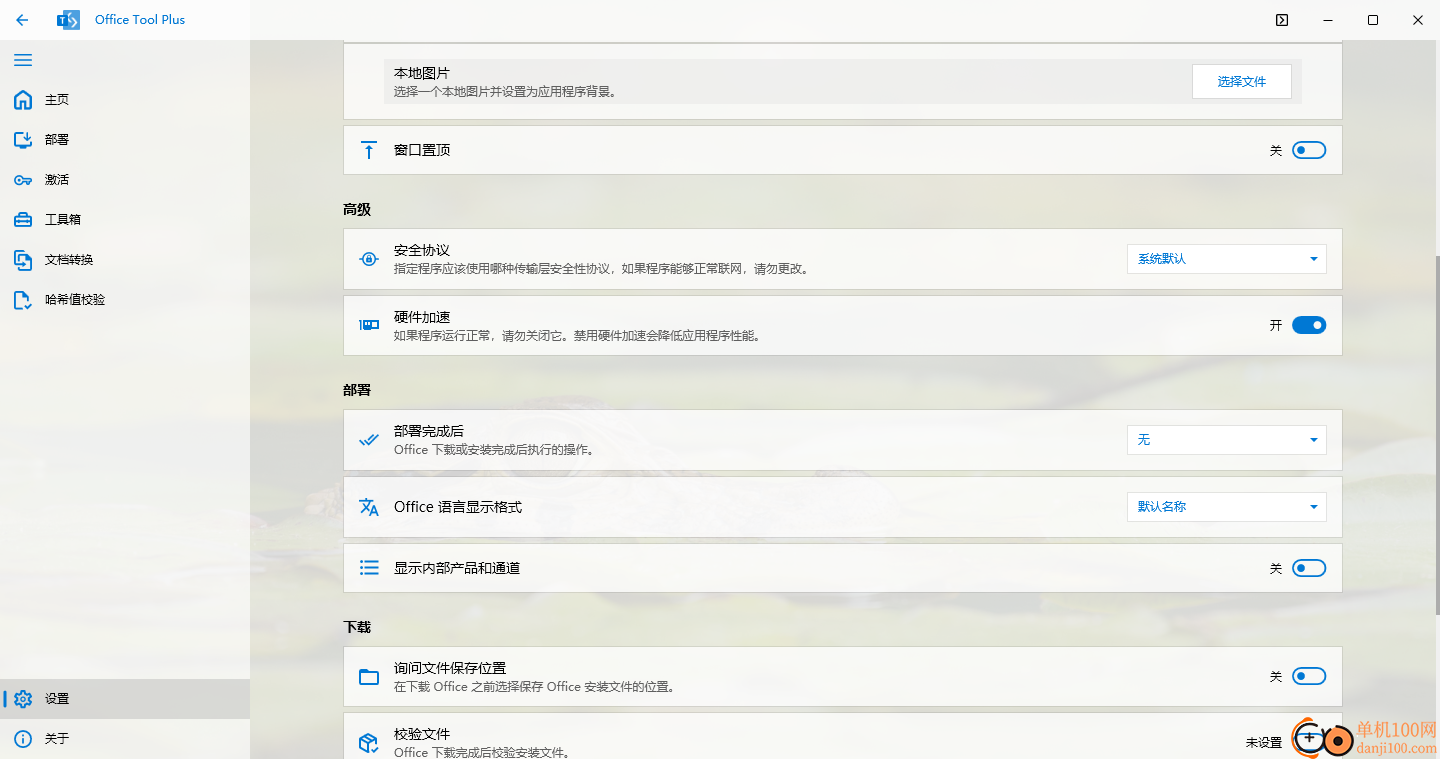Viewport: 1440px width, 759px height.
Task: Click the hash check icon beside 哈希值校验
Action: tap(23, 300)
